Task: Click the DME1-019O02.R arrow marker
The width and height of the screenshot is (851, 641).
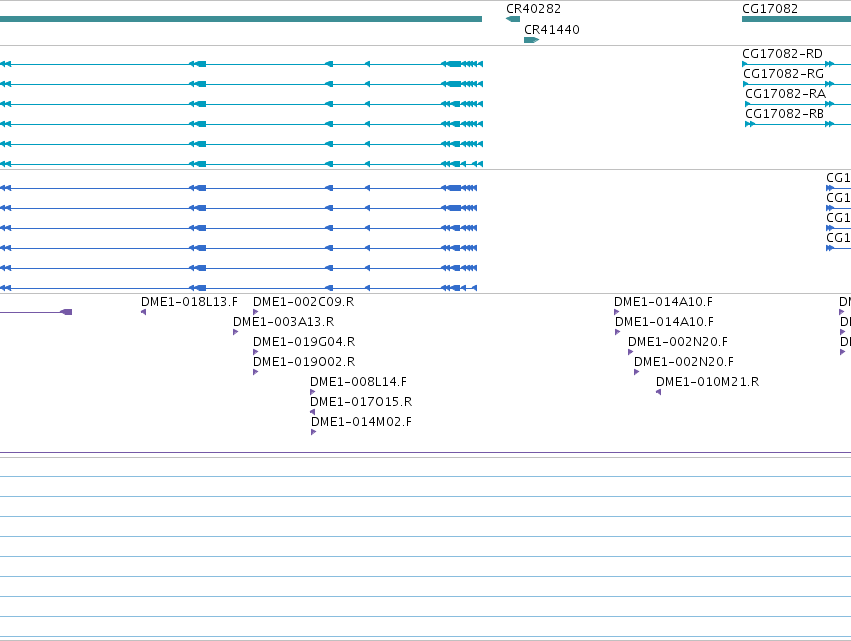Action: (256, 372)
